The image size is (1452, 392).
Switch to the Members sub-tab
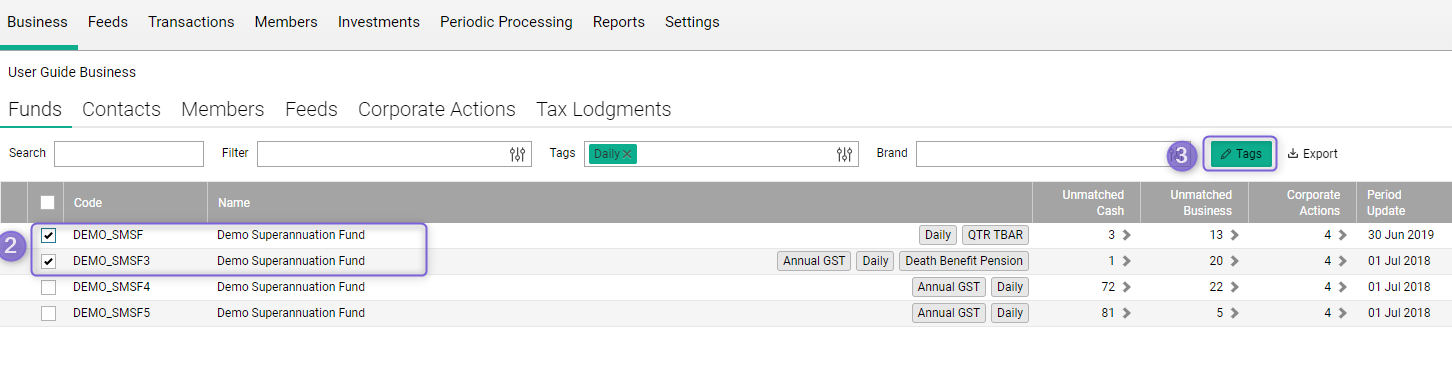pyautogui.click(x=223, y=109)
